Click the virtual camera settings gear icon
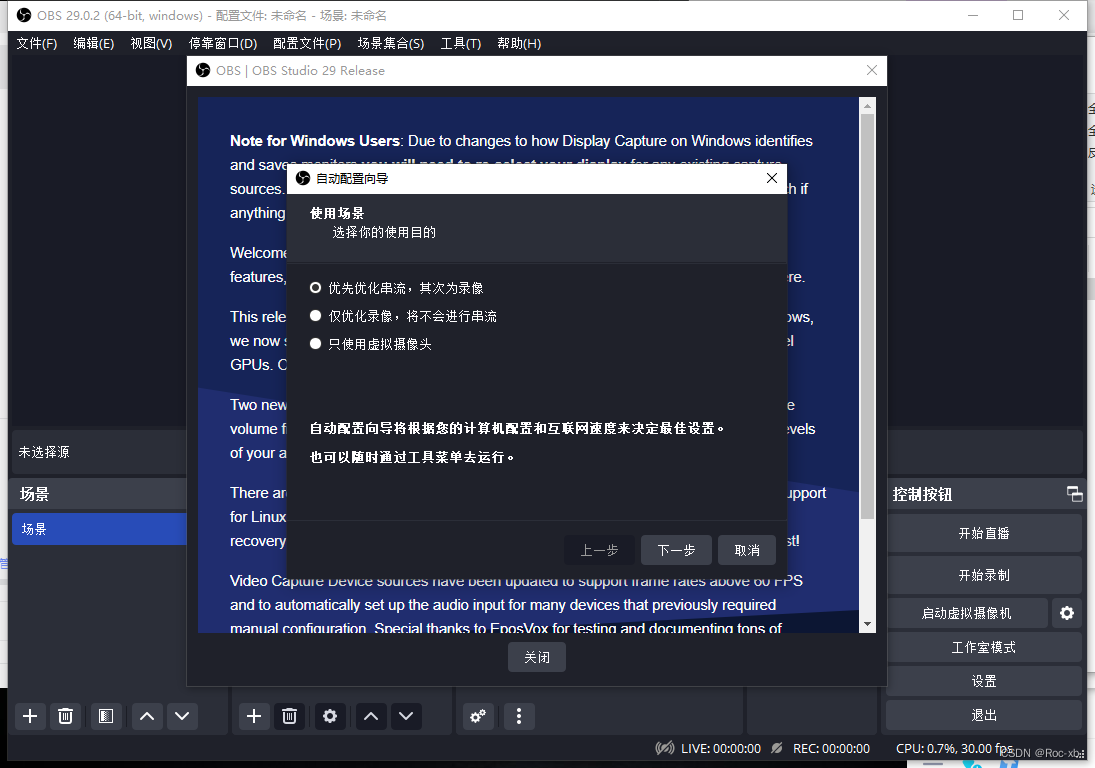This screenshot has height=768, width=1095. coord(1067,613)
